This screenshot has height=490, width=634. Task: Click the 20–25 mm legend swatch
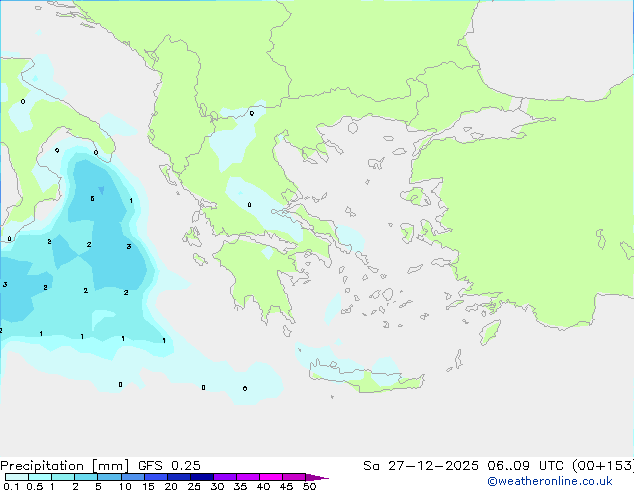click(x=179, y=477)
